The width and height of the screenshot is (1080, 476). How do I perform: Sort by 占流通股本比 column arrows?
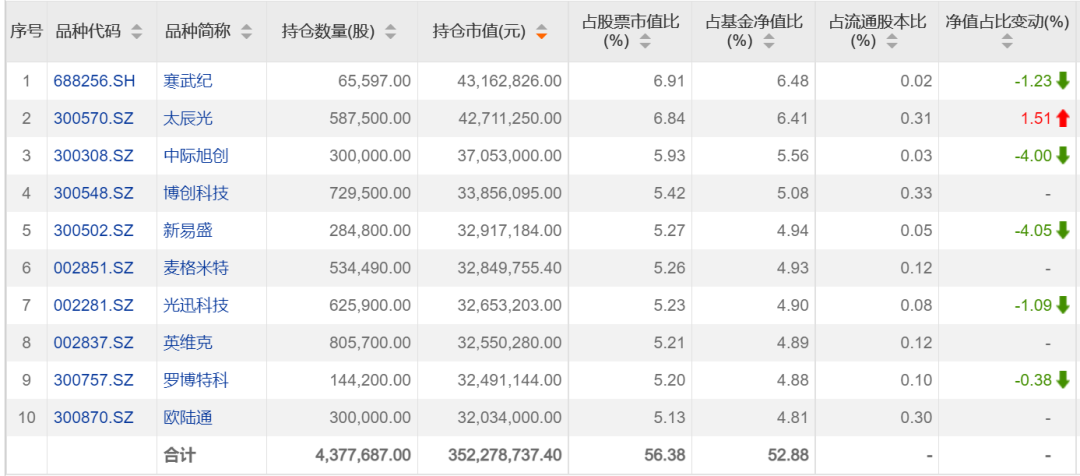(x=892, y=42)
